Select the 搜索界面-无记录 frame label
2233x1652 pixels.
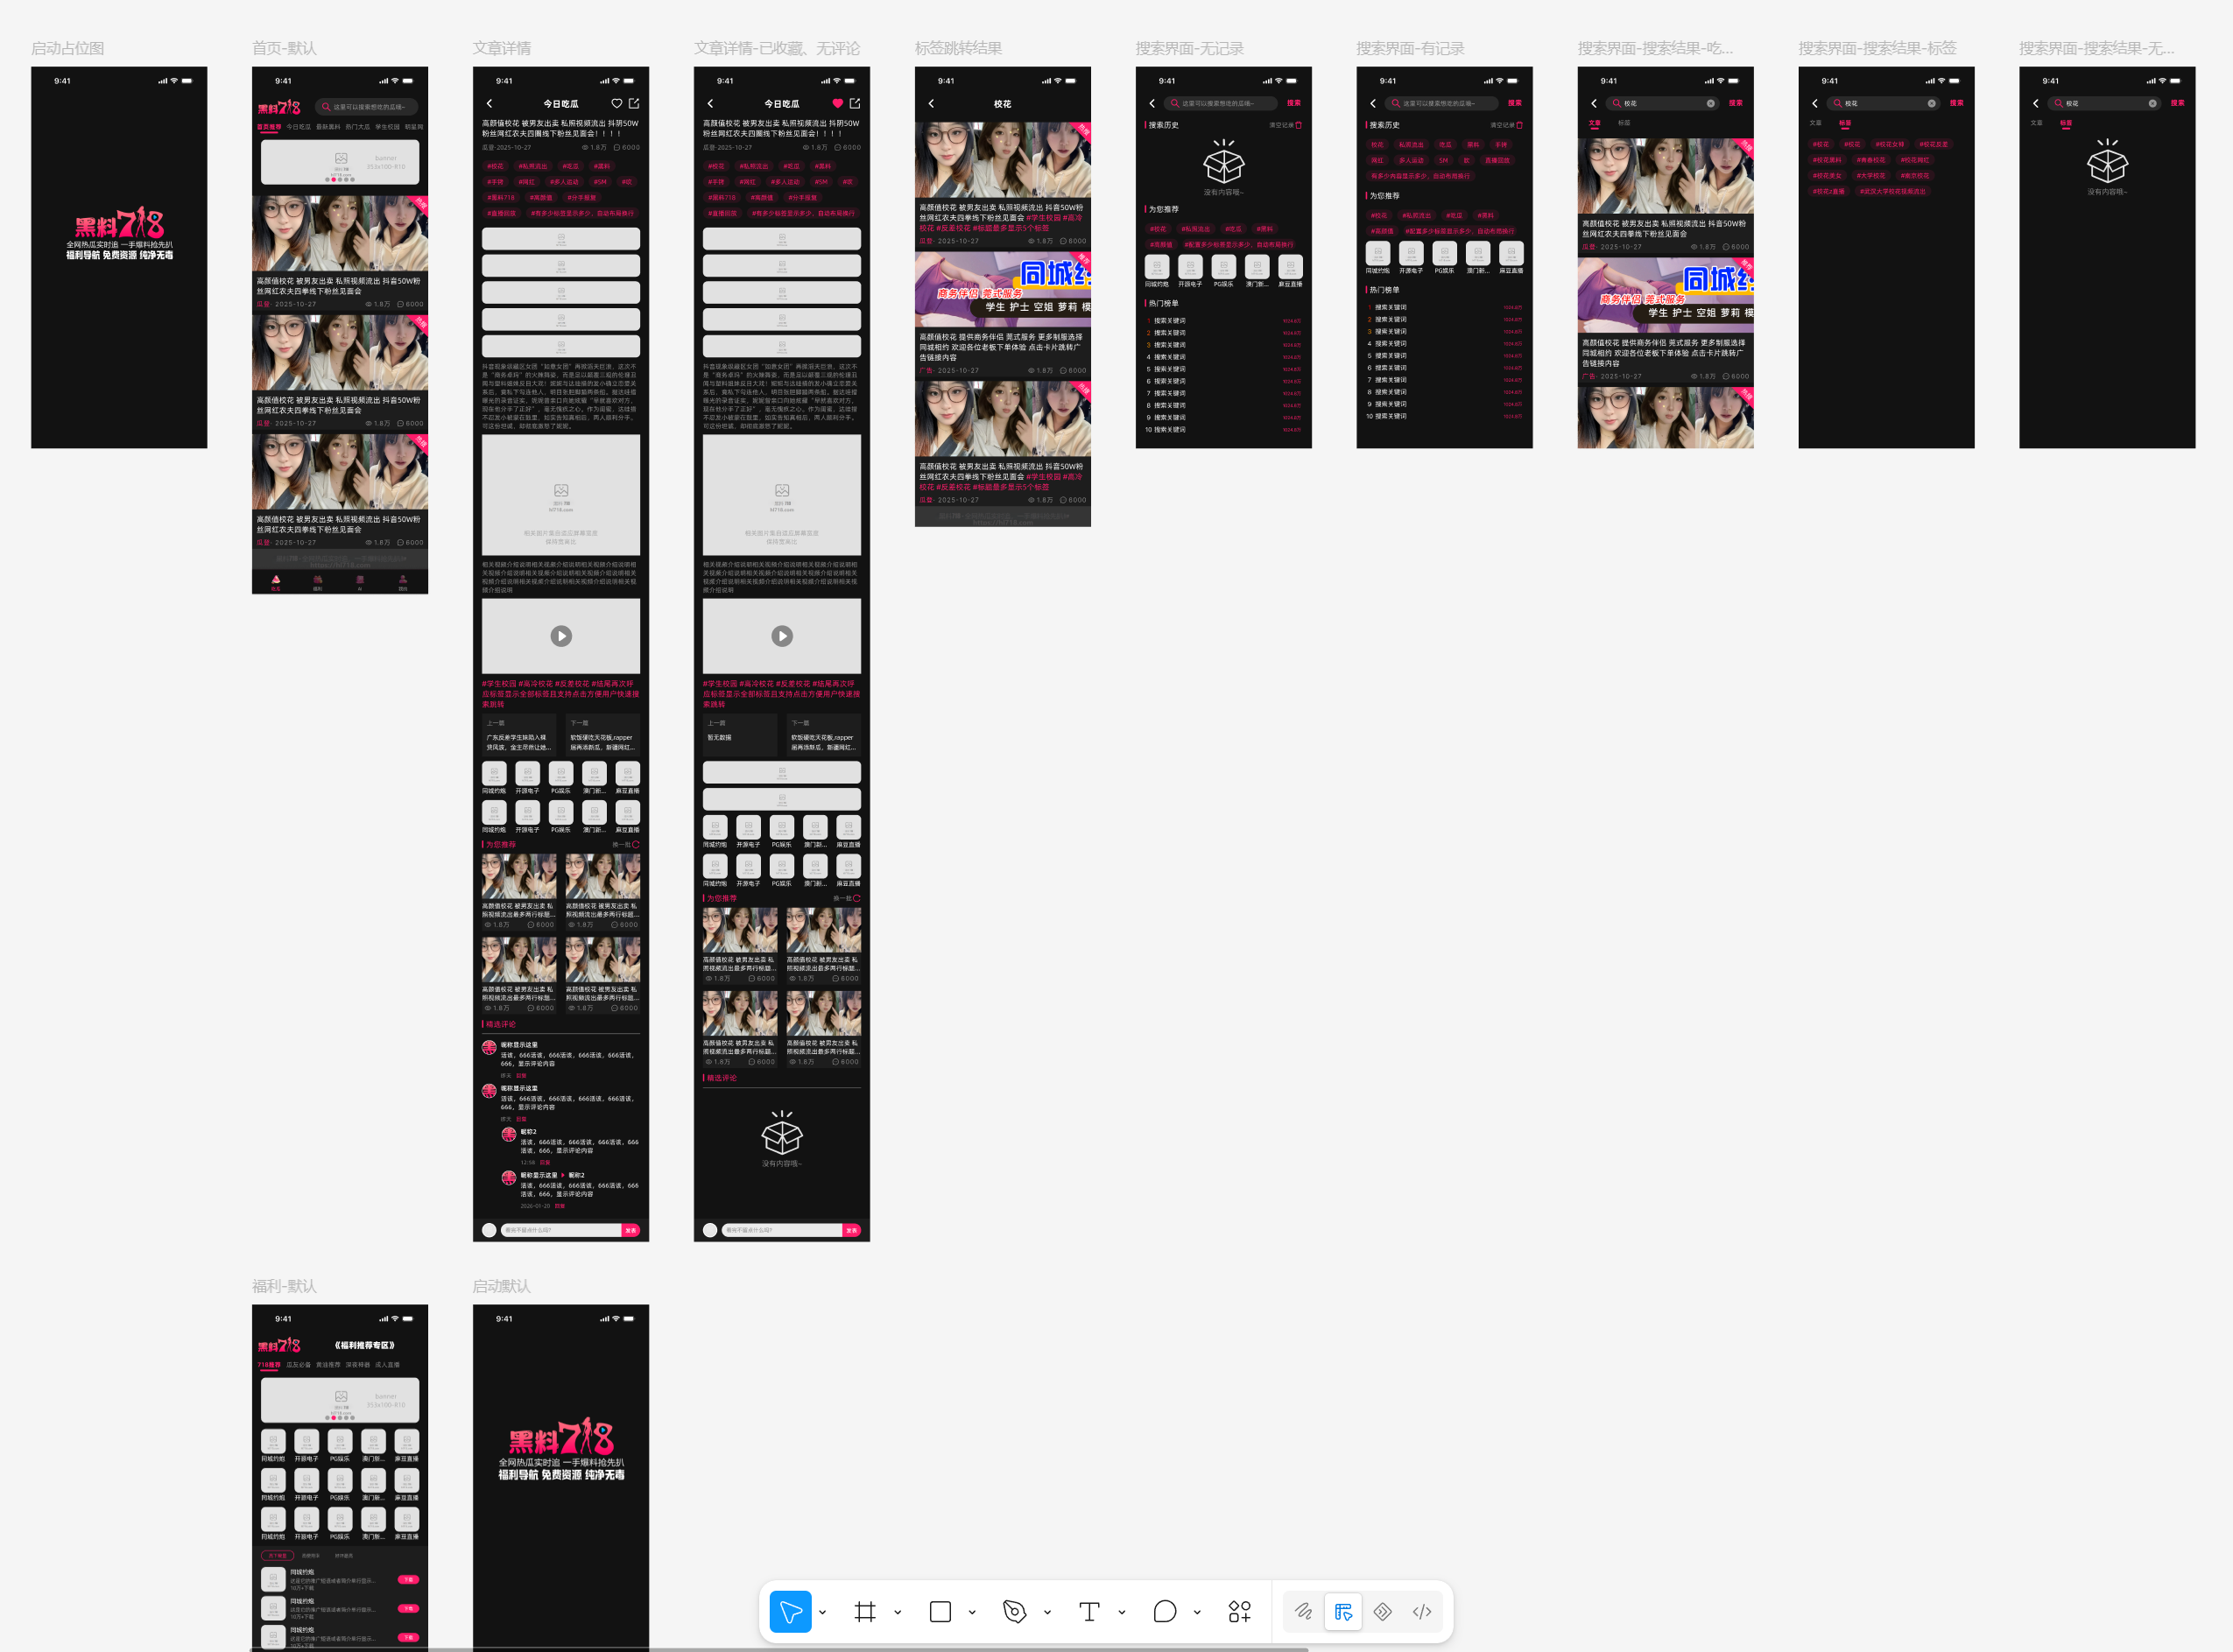(1189, 48)
